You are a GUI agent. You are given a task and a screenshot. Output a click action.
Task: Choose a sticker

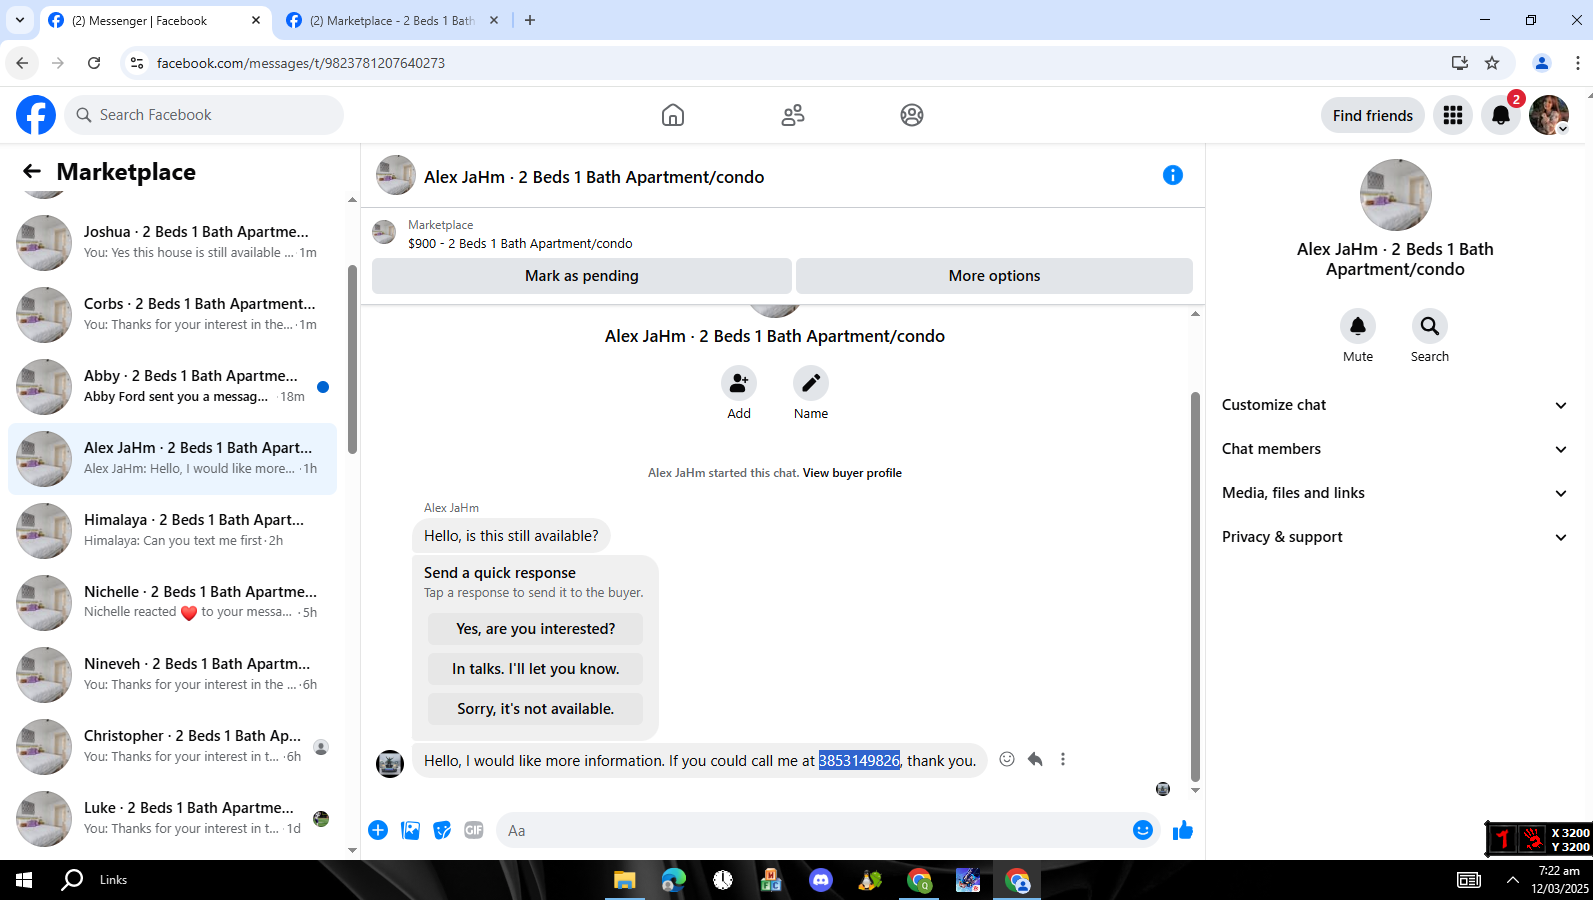tap(442, 830)
